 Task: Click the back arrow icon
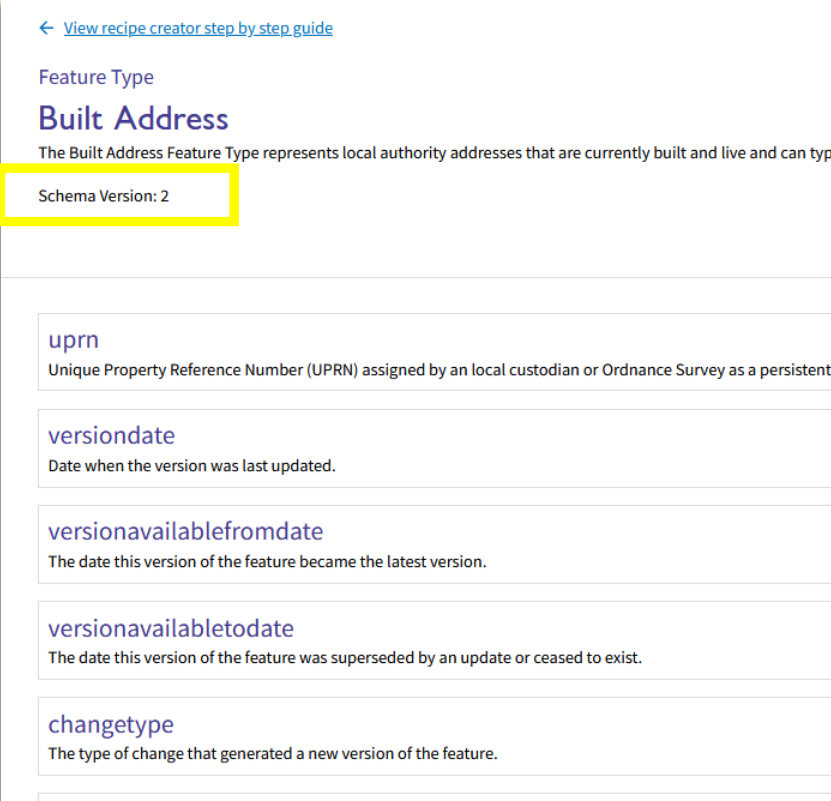pyautogui.click(x=46, y=28)
